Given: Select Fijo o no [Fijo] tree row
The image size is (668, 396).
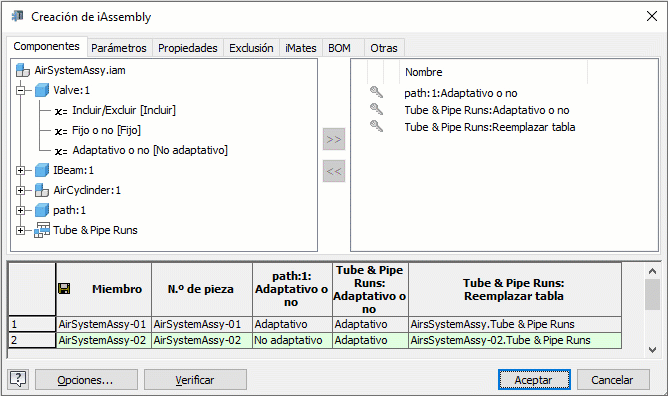Looking at the screenshot, I should pos(107,130).
